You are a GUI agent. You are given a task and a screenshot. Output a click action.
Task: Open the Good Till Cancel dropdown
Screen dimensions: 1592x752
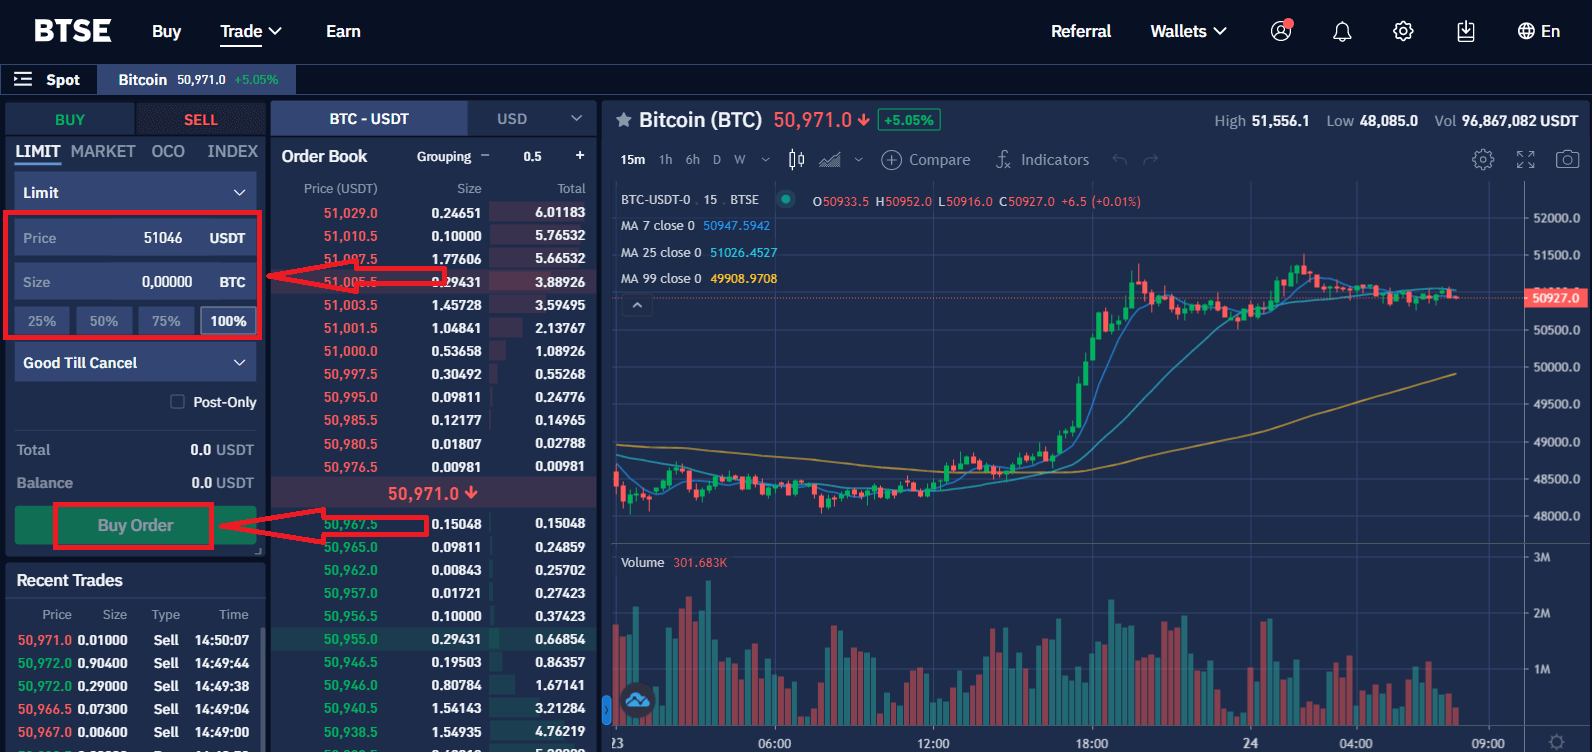135,363
